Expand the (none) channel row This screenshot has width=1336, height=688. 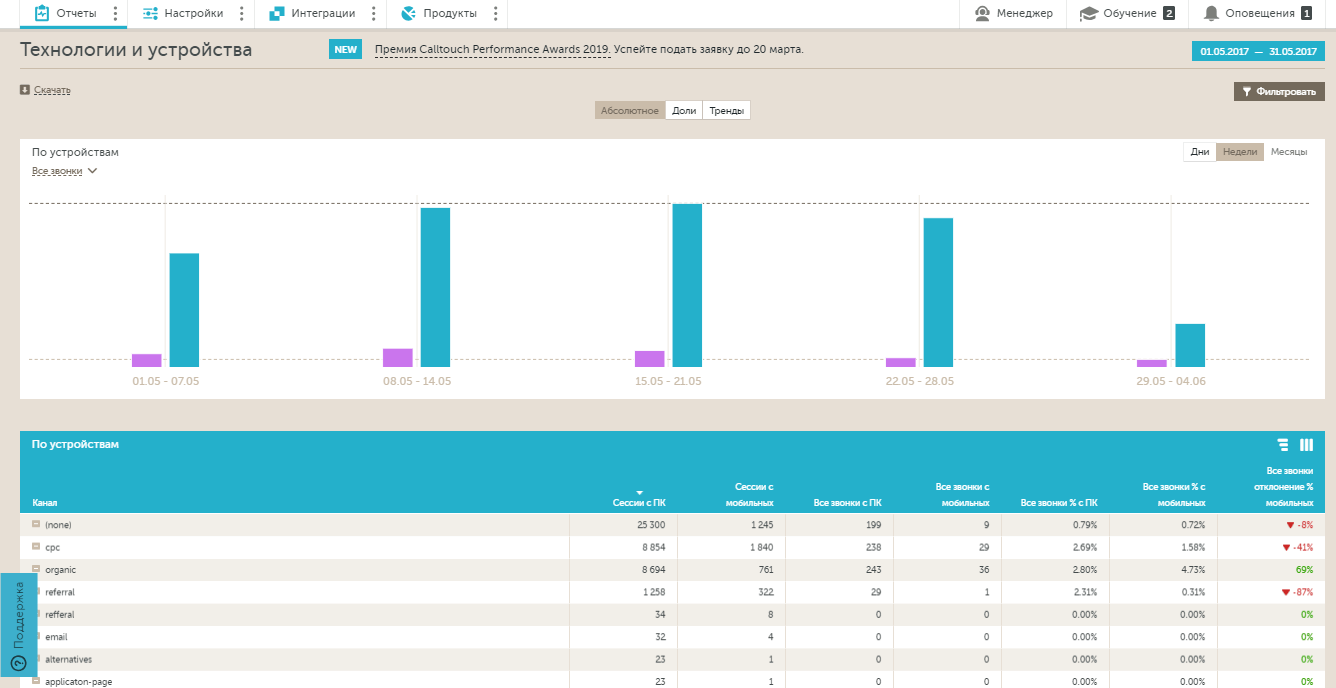[x=36, y=525]
